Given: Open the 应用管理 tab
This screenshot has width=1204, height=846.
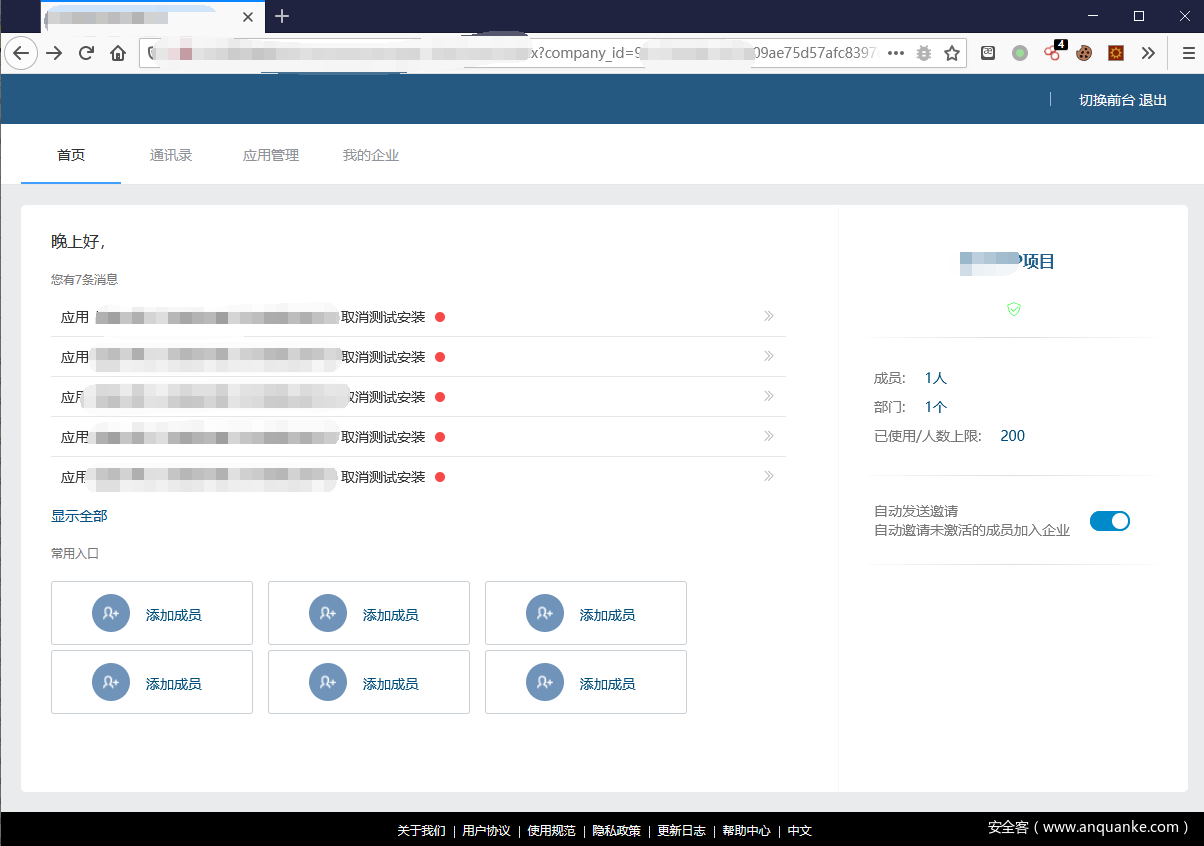Looking at the screenshot, I should [x=271, y=155].
